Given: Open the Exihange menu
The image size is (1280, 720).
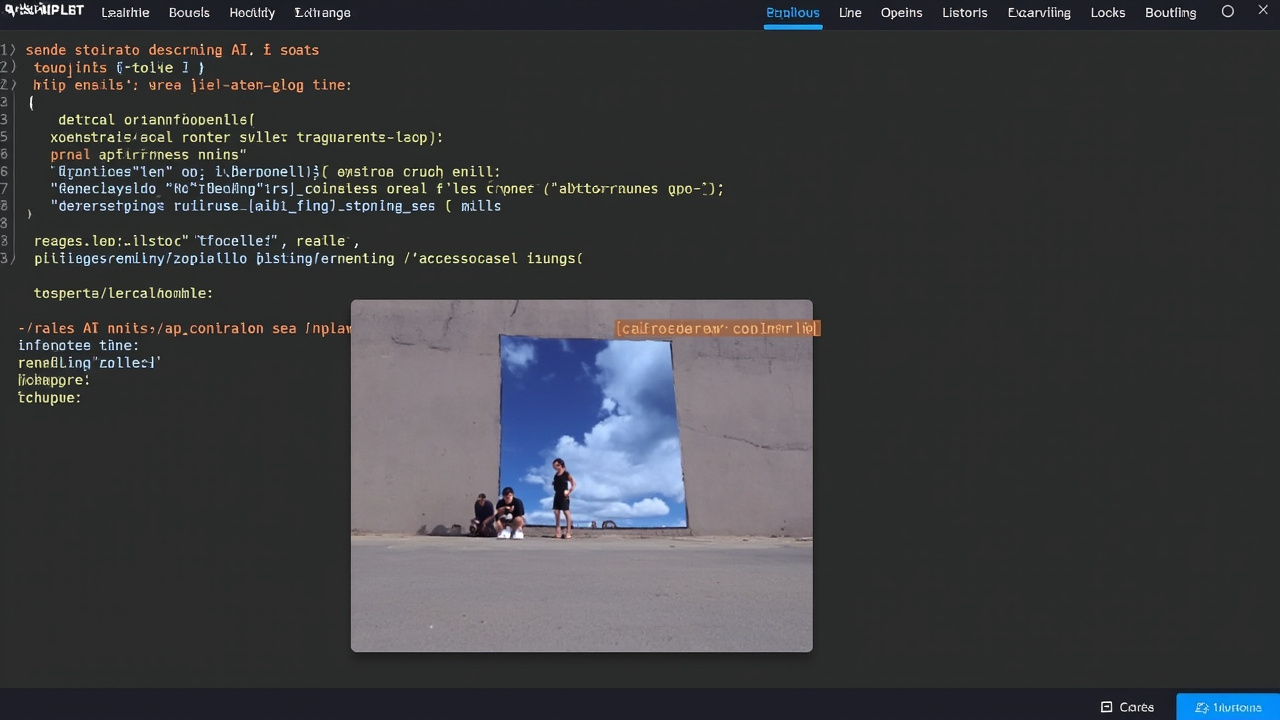Looking at the screenshot, I should click(x=322, y=13).
